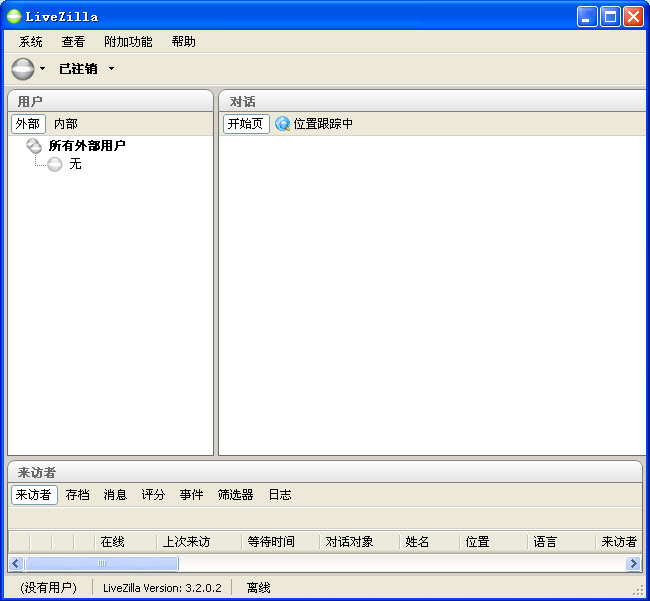This screenshot has height=601, width=650.
Task: Click the 来访者 column header at right
Action: click(618, 541)
